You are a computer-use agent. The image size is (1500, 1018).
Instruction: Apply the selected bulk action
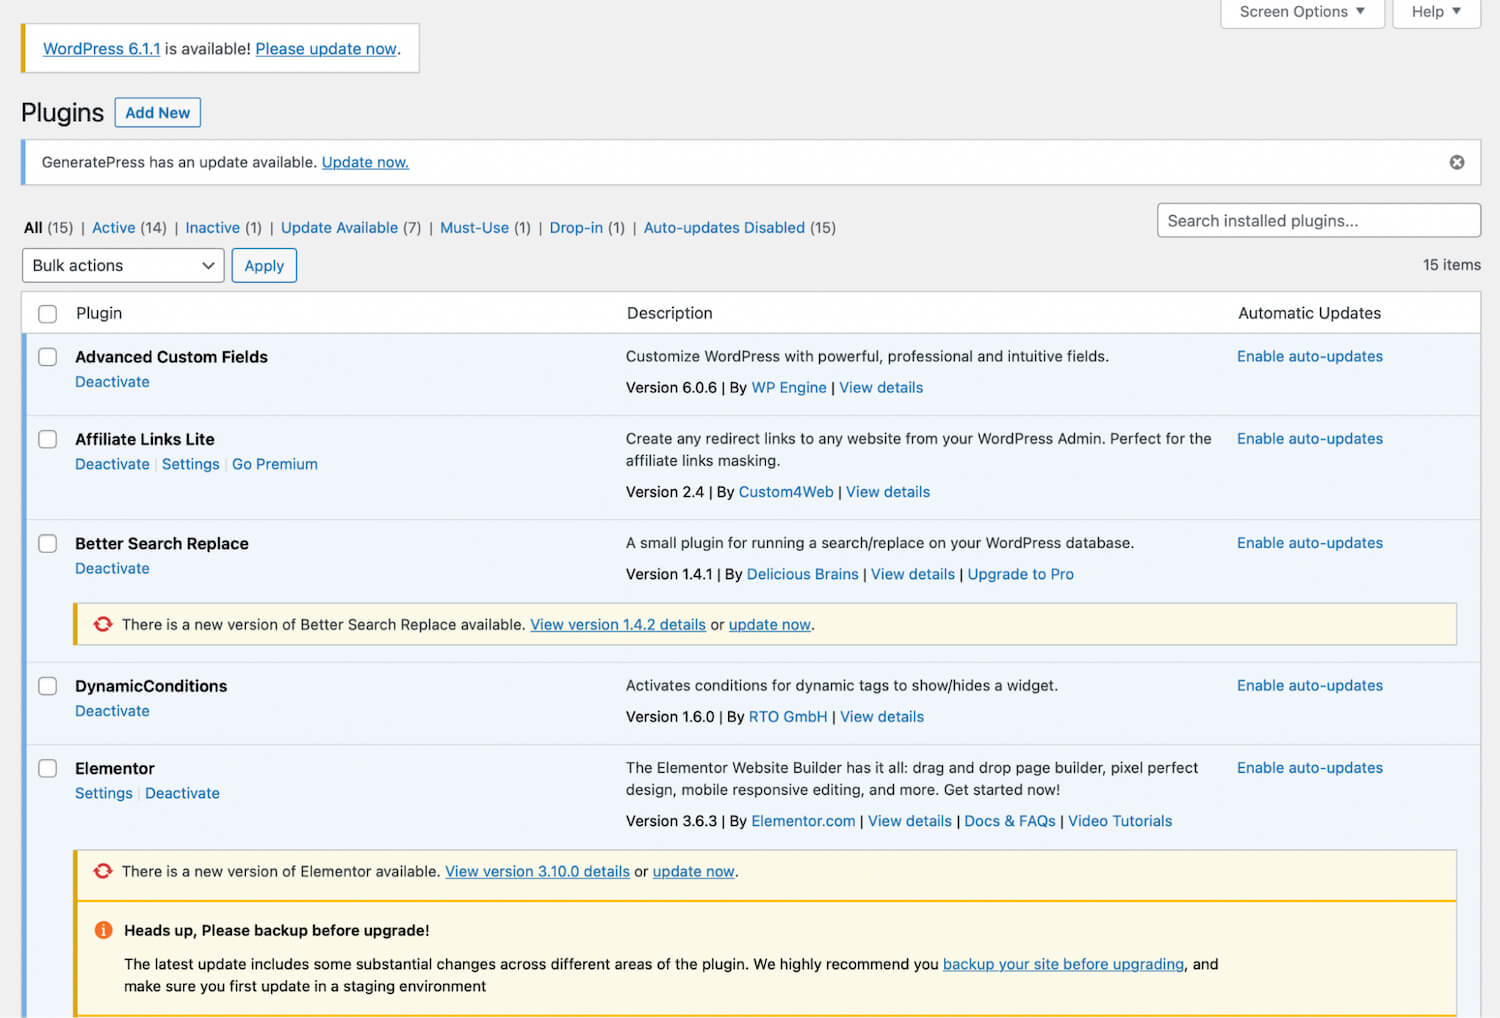pos(264,265)
